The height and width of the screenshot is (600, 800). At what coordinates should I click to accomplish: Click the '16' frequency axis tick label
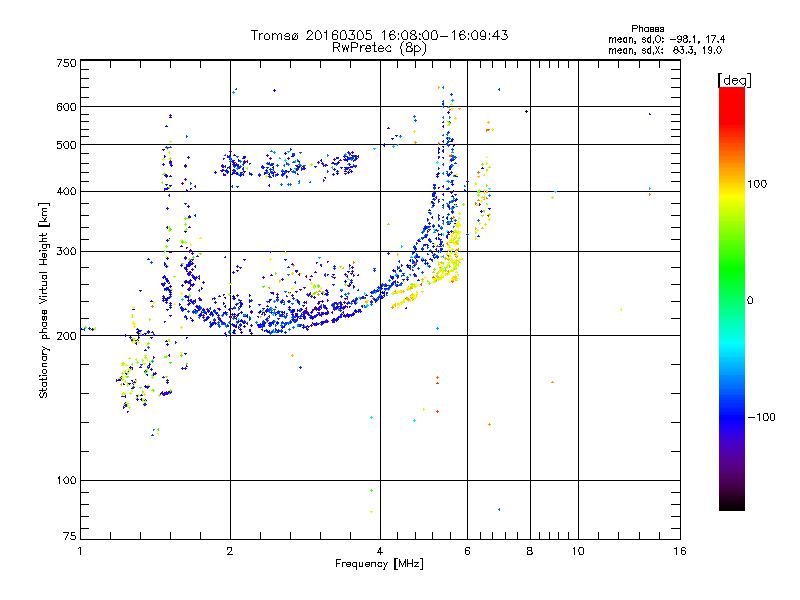680,551
